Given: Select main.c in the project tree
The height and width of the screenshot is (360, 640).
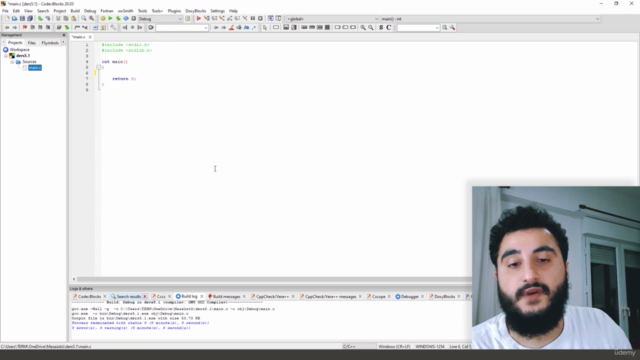Looking at the screenshot, I should 35,68.
